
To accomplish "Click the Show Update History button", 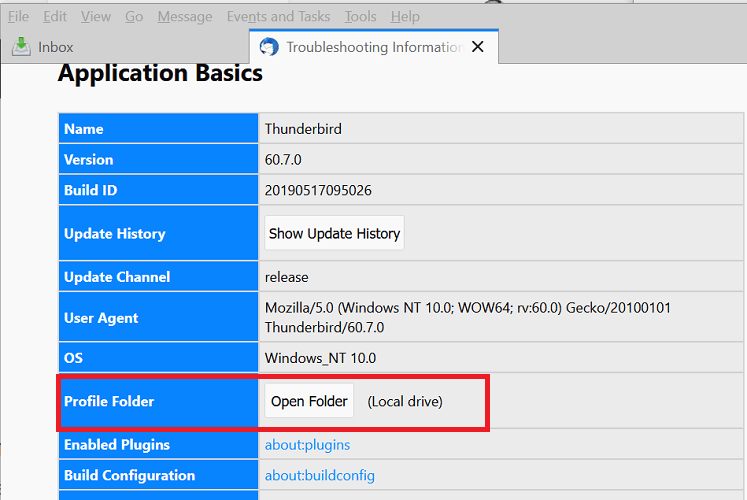I will tap(334, 233).
